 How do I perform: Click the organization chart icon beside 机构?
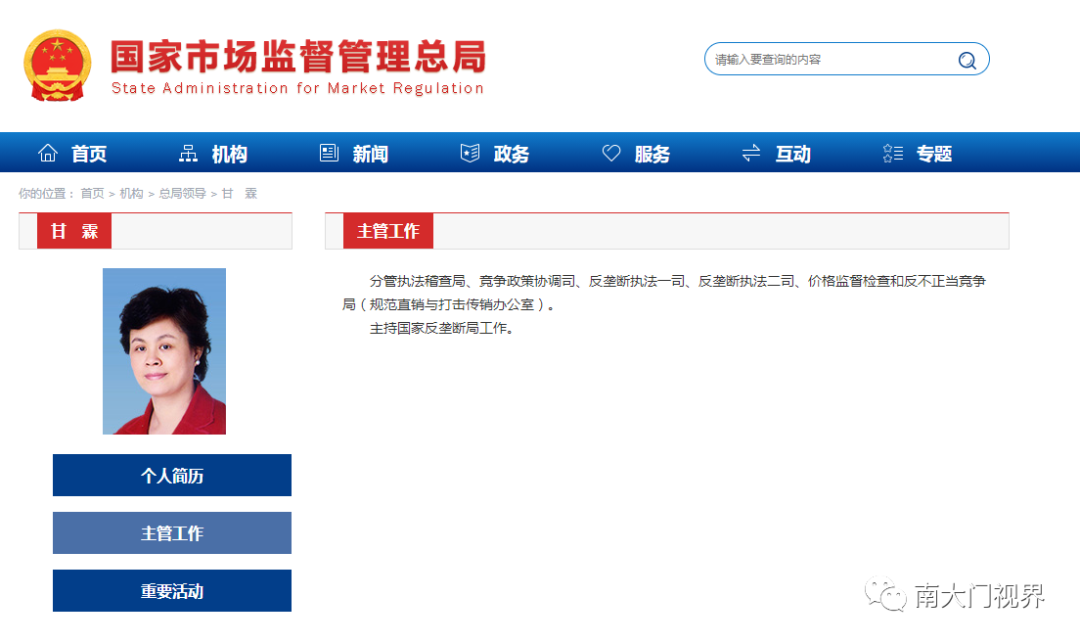tap(188, 153)
